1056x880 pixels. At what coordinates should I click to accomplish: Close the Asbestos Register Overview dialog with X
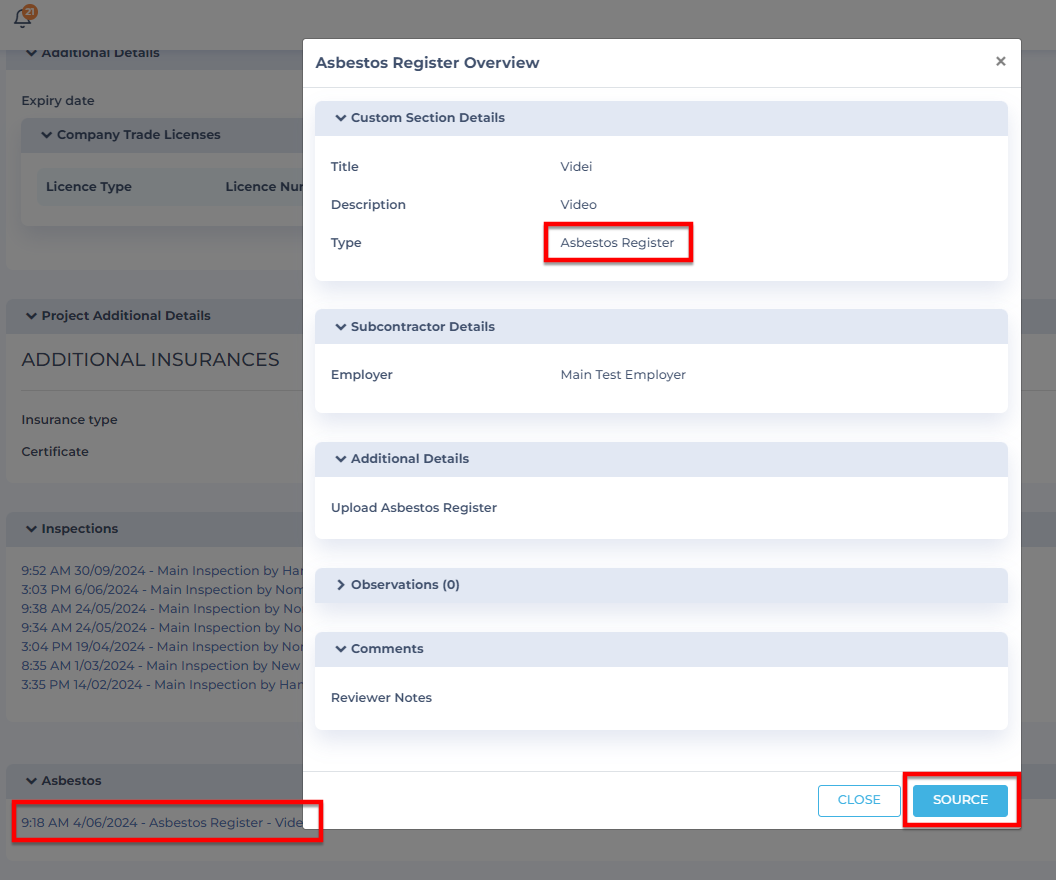coord(1000,62)
